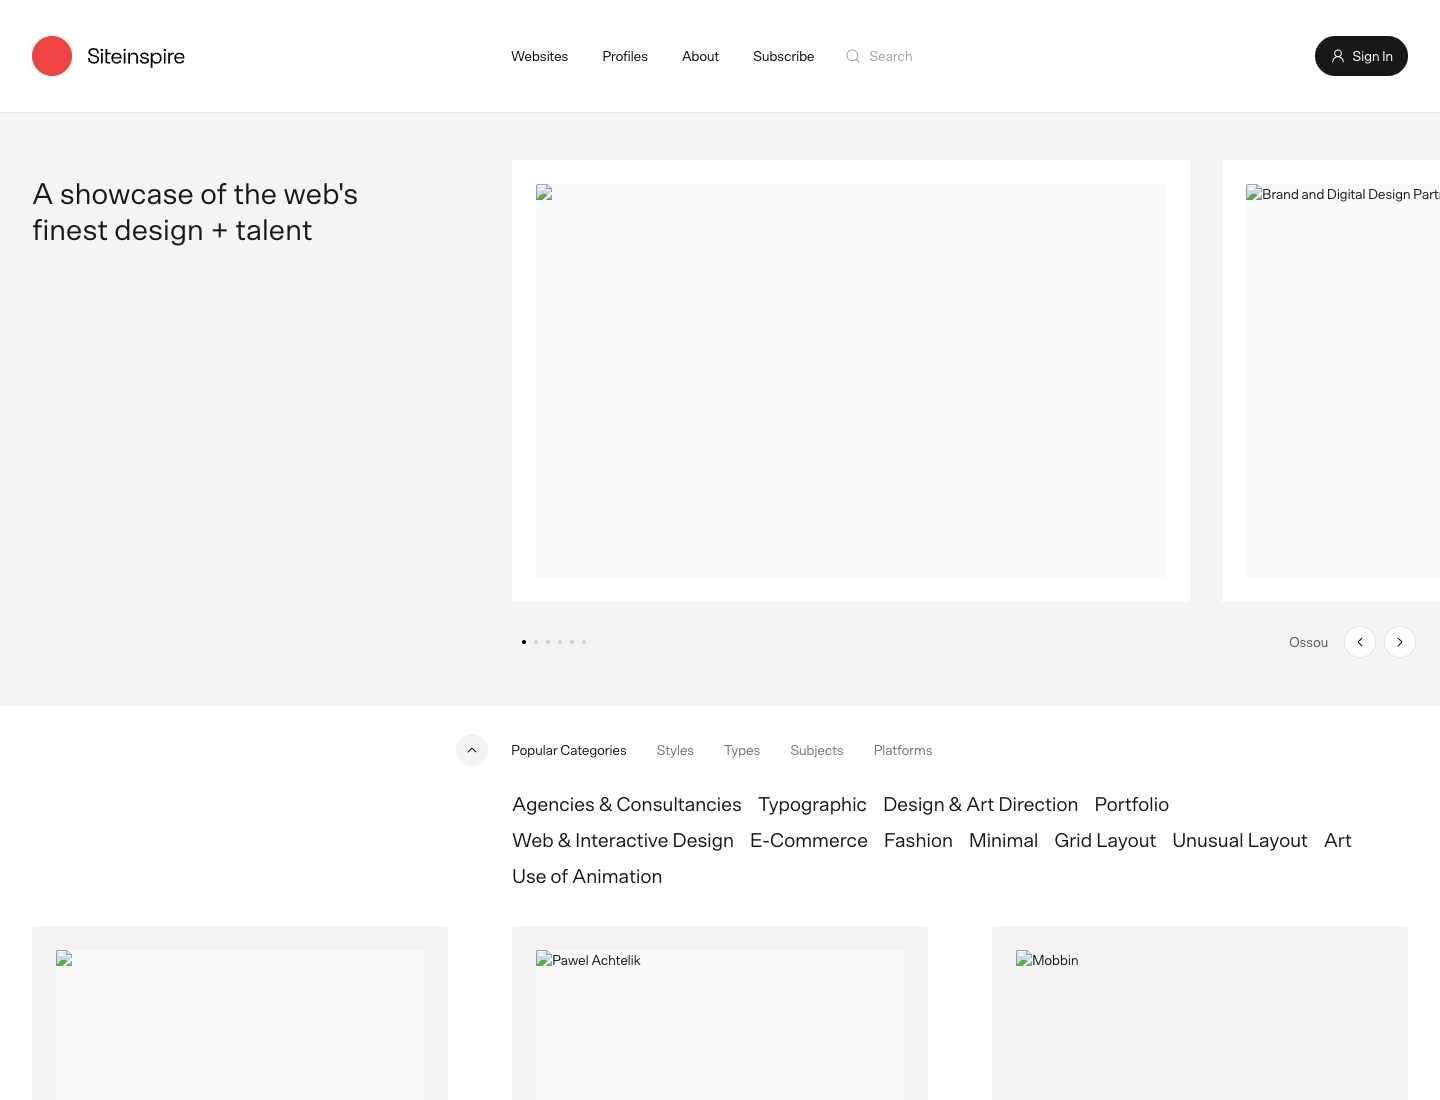Jump to the last slide using pagination dots
Viewport: 1440px width, 1100px height.
click(x=584, y=642)
